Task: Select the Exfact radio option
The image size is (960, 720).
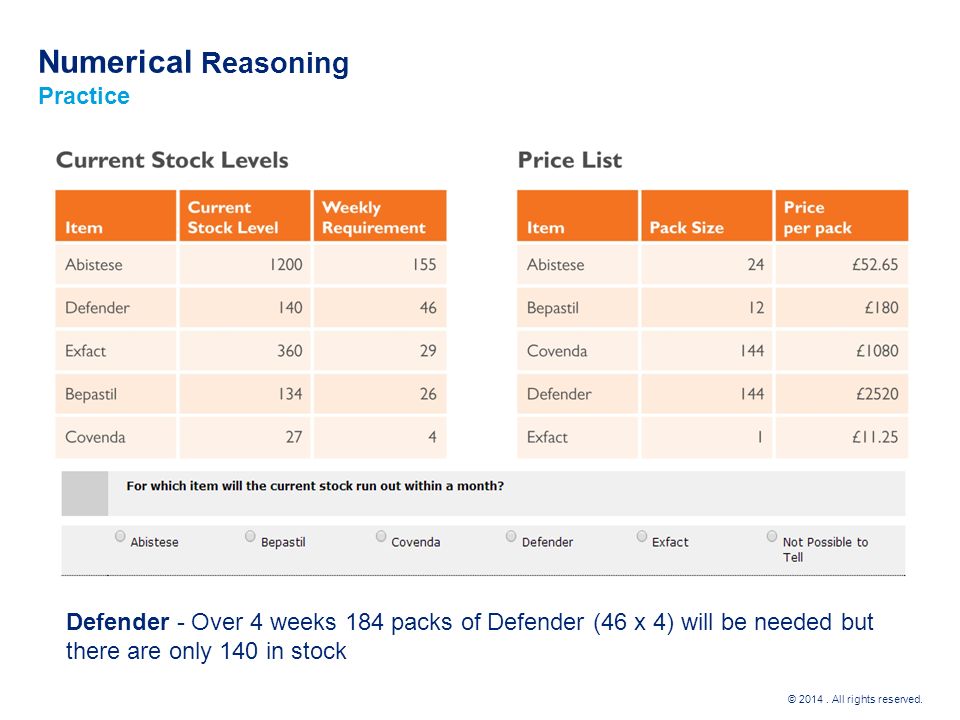Action: click(x=642, y=536)
